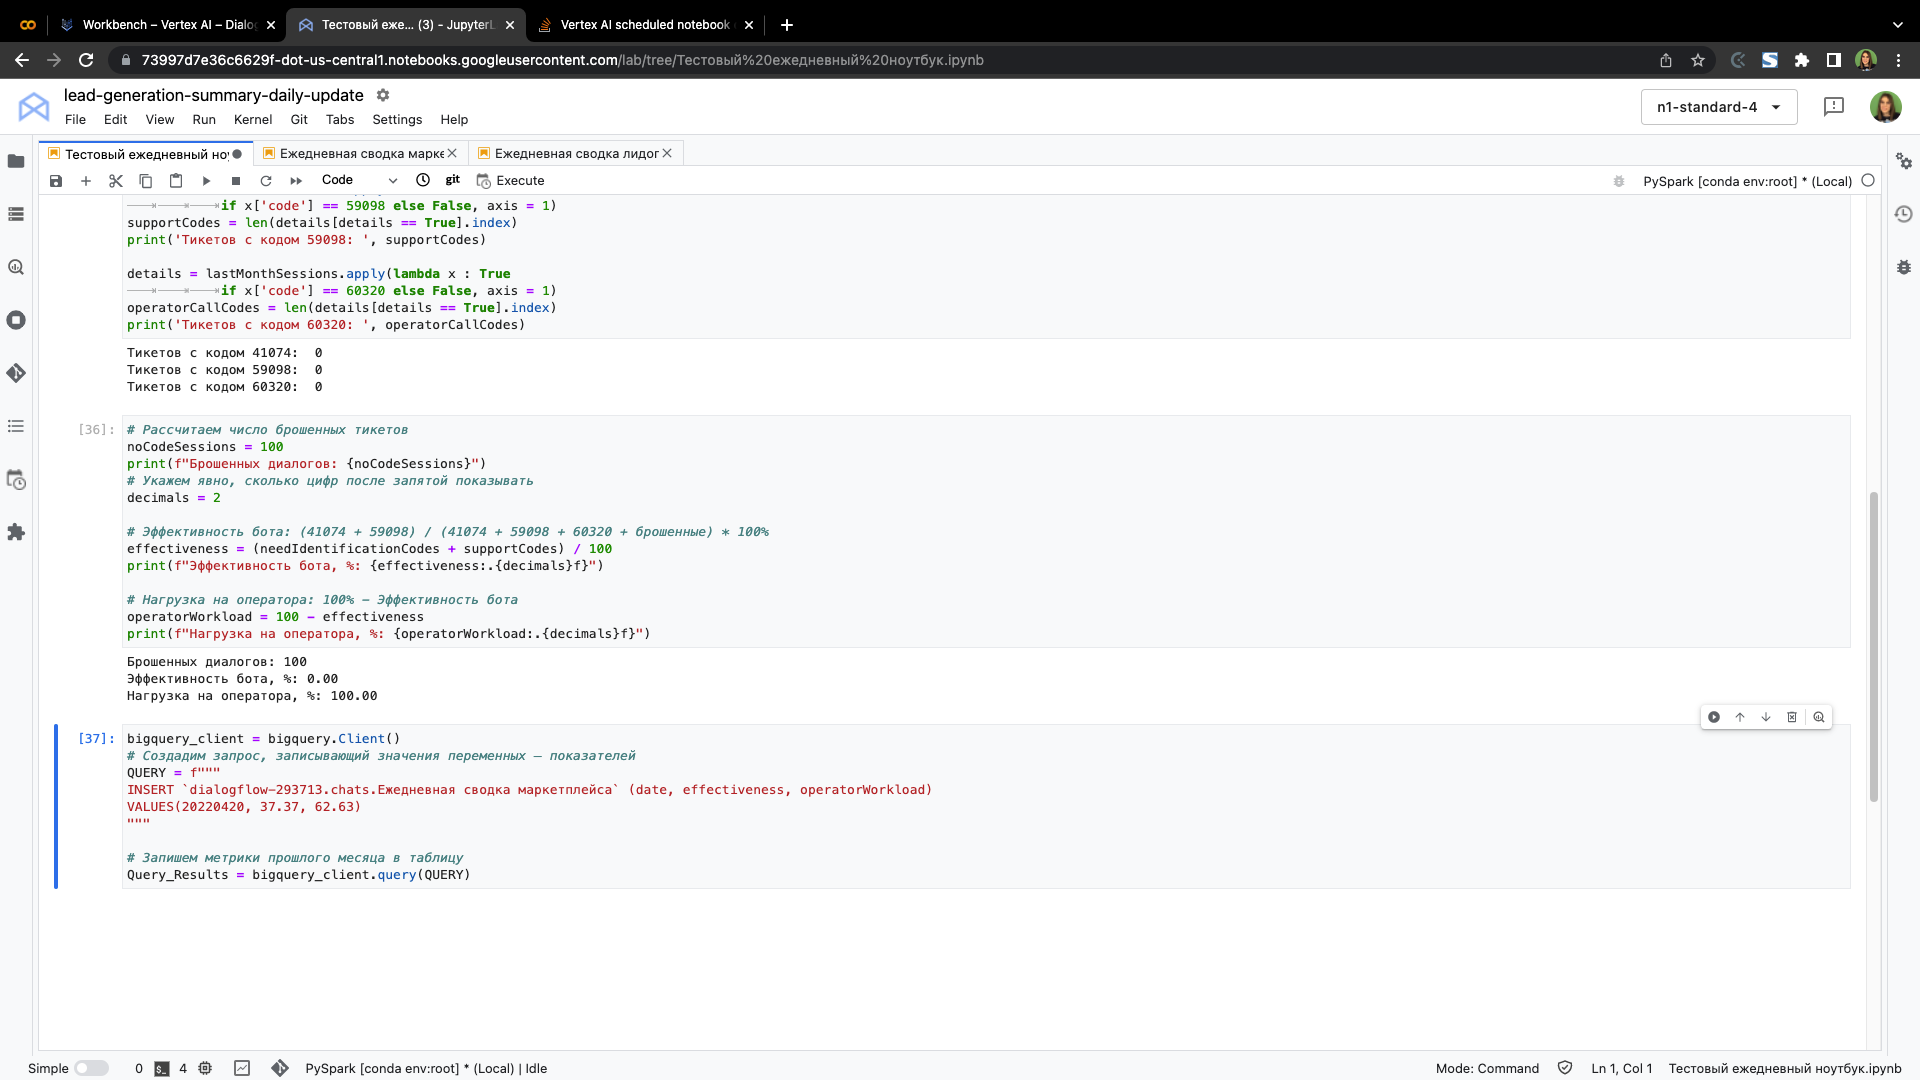Viewport: 1920px width, 1080px height.
Task: Cut the selected cell with the scissors icon
Action: coord(116,181)
